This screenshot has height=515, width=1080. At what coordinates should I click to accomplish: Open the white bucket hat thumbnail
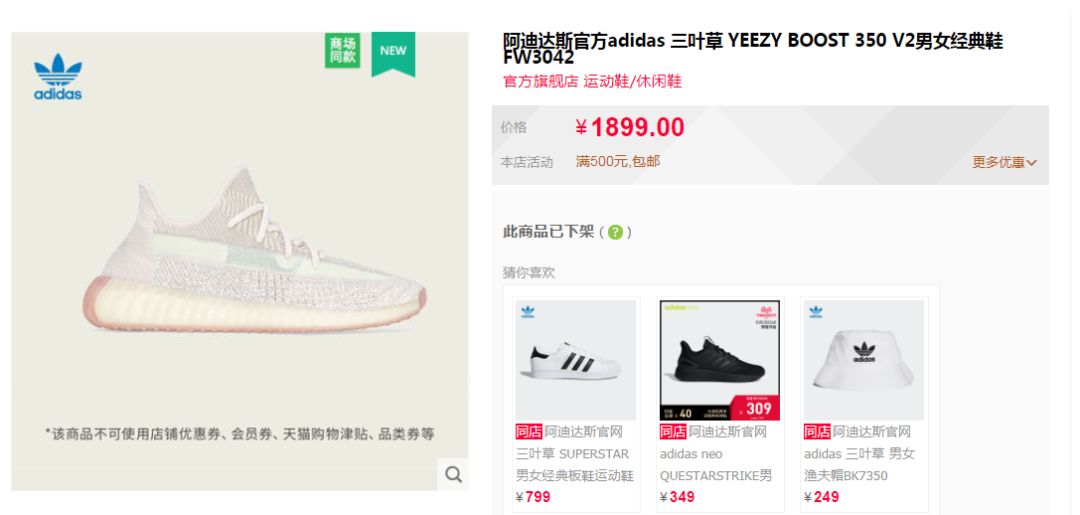[864, 360]
